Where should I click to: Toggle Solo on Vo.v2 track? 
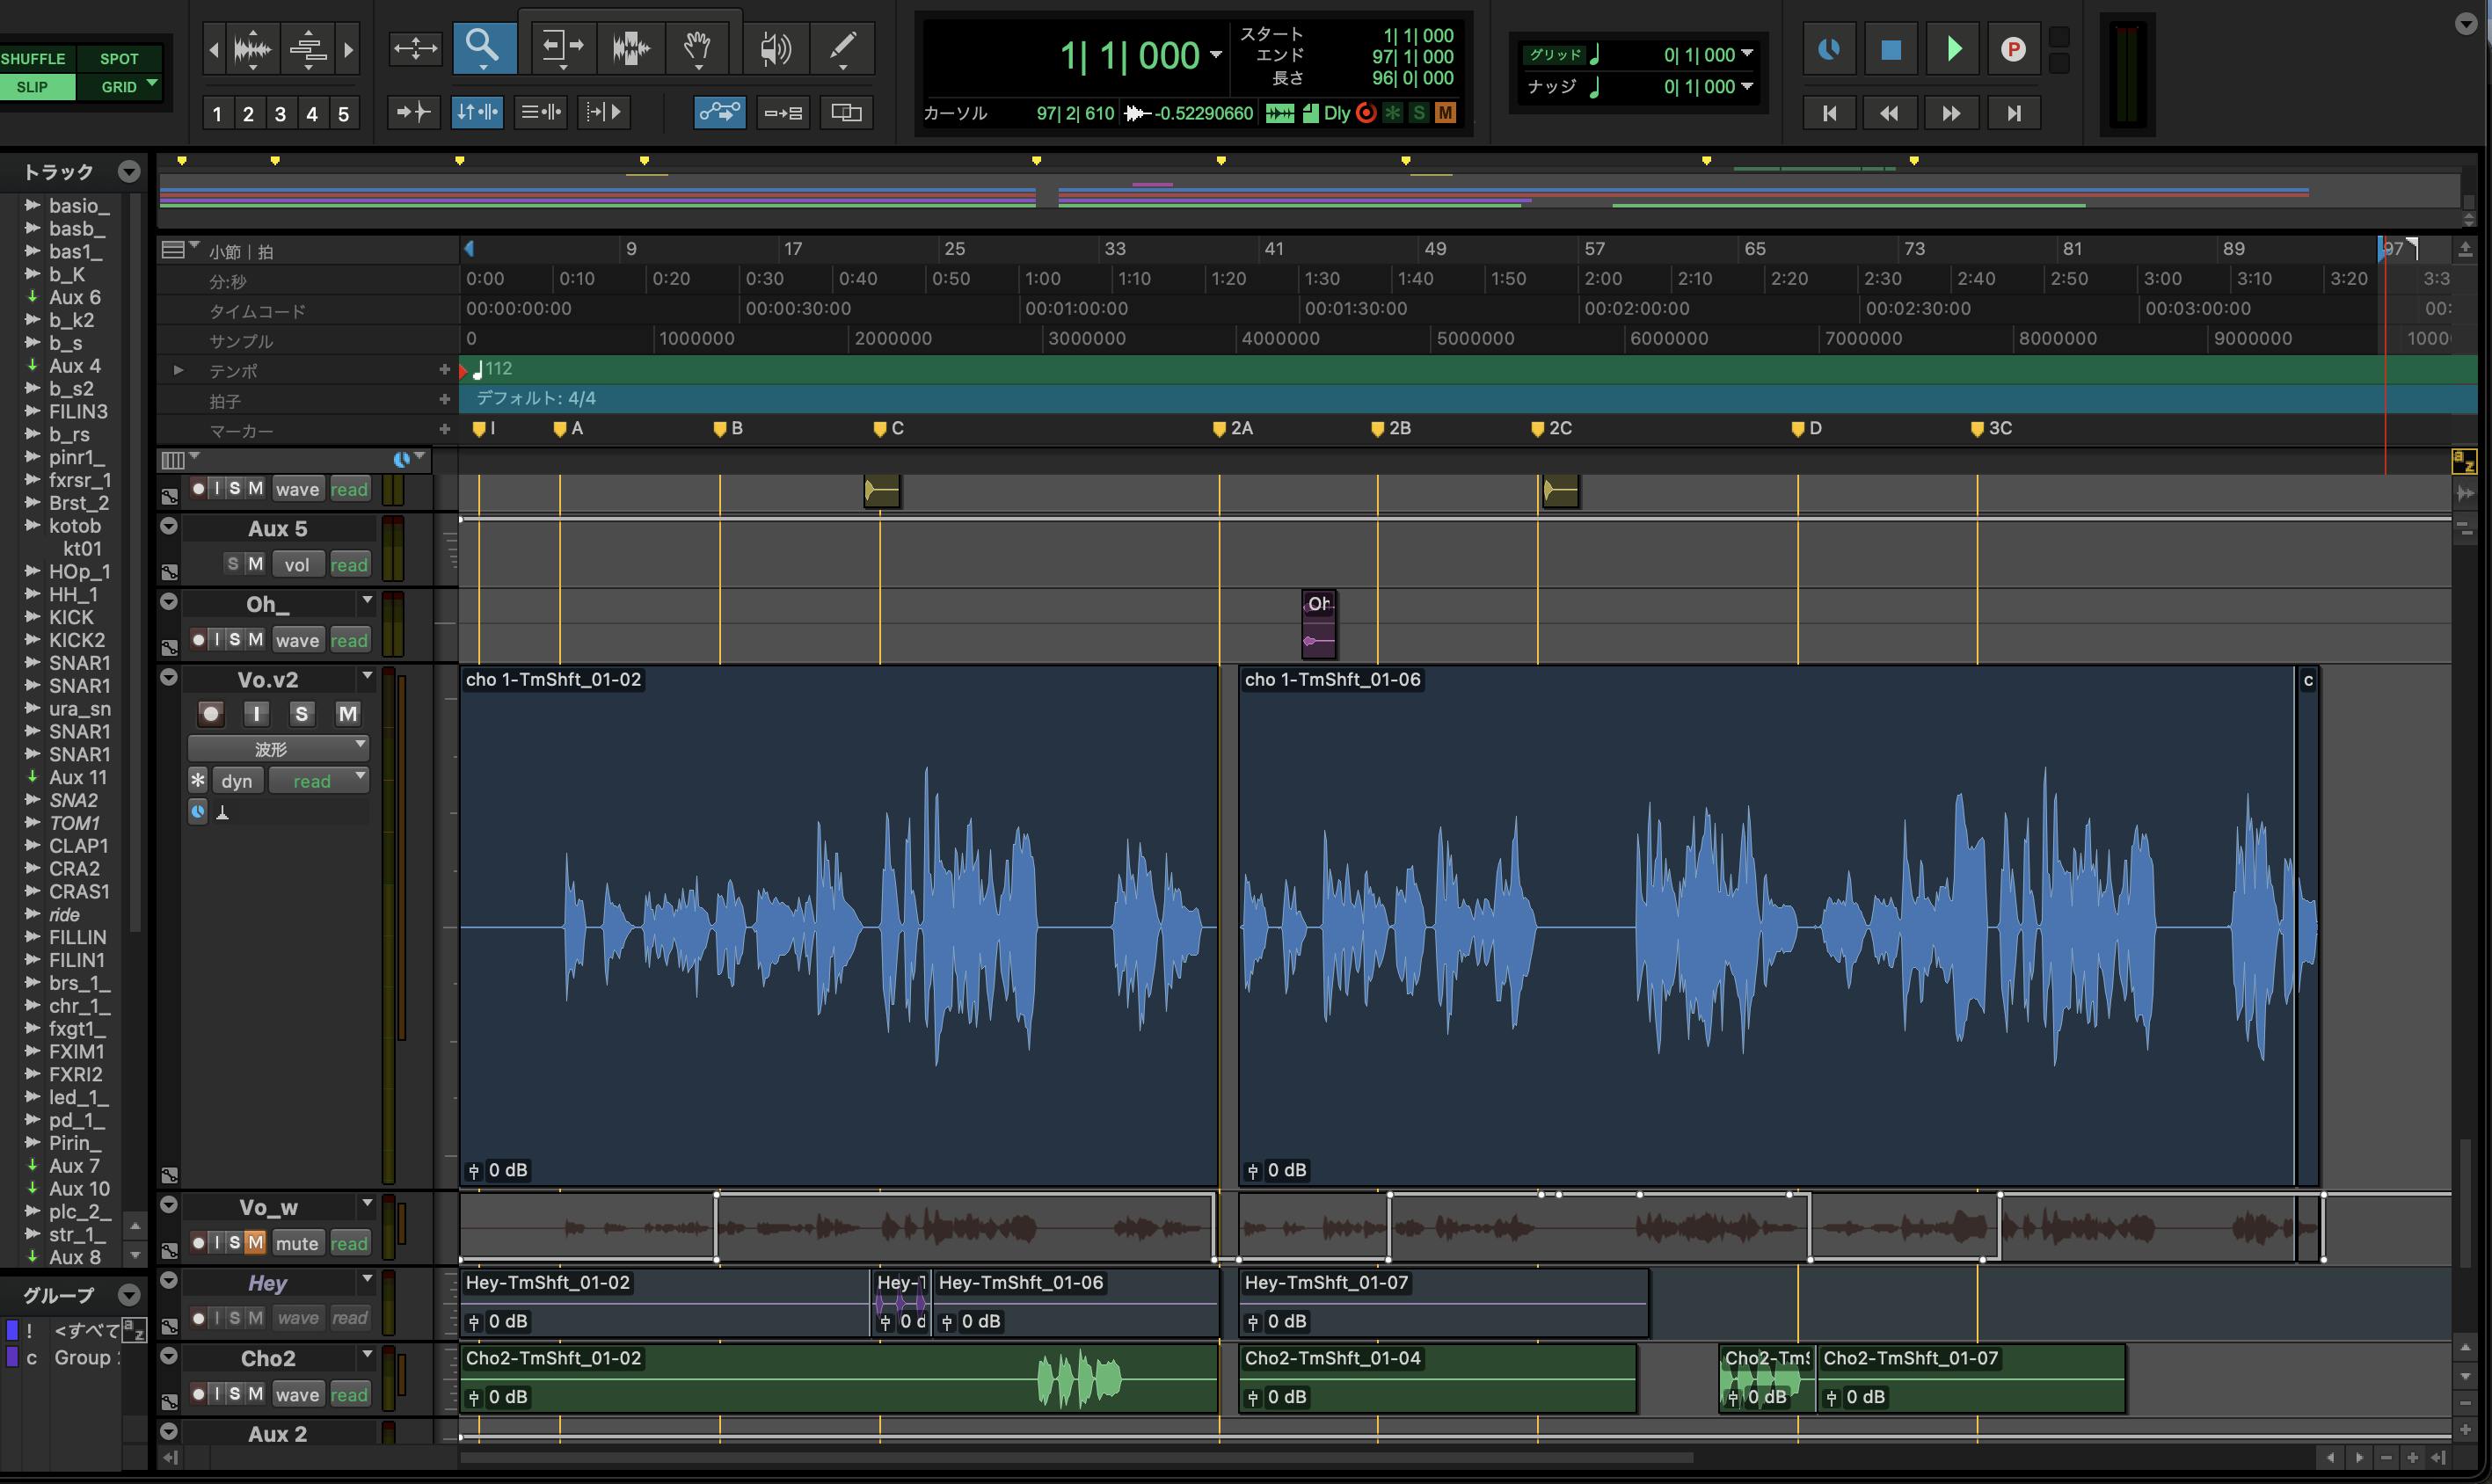(x=301, y=713)
